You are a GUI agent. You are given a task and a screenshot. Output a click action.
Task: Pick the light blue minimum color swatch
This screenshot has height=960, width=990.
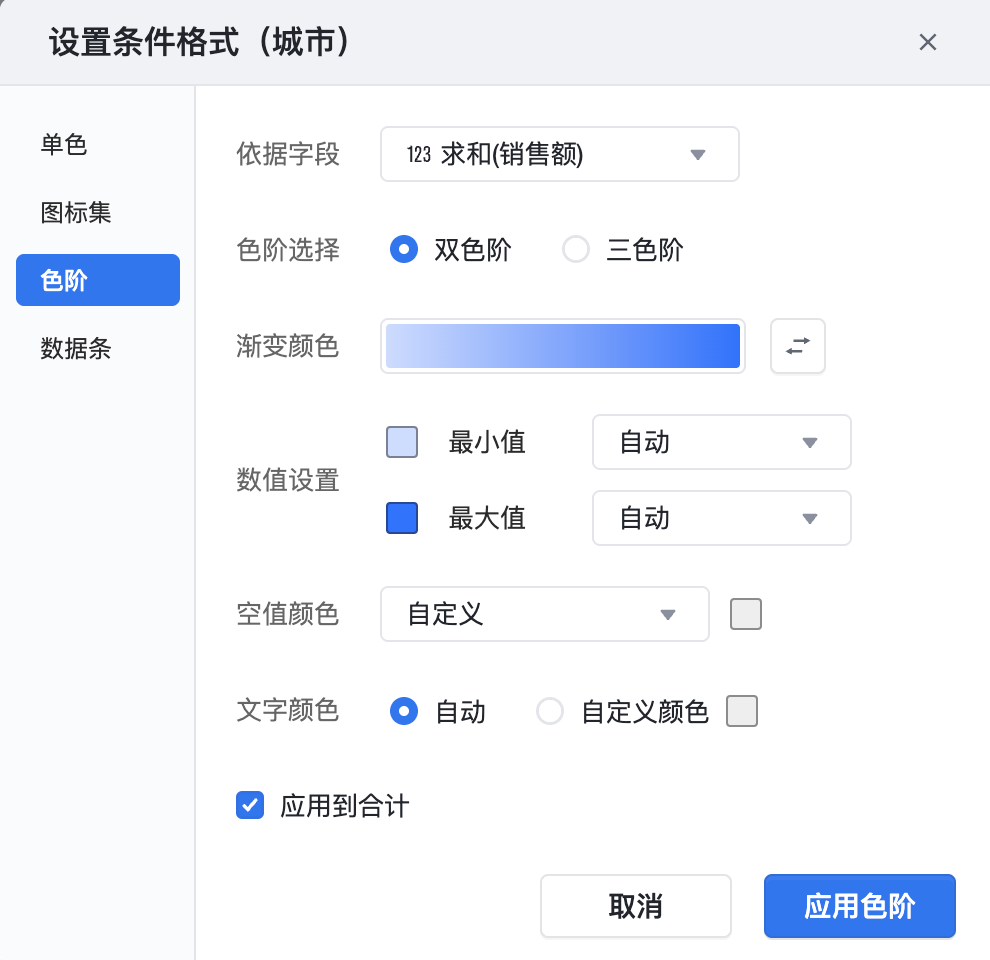click(x=402, y=442)
